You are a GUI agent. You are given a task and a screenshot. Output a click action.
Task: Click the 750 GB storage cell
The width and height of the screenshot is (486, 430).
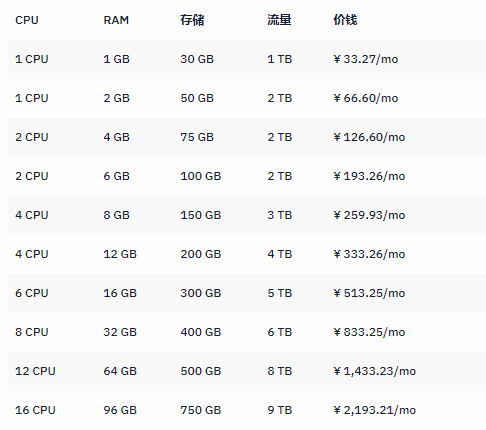coord(201,410)
